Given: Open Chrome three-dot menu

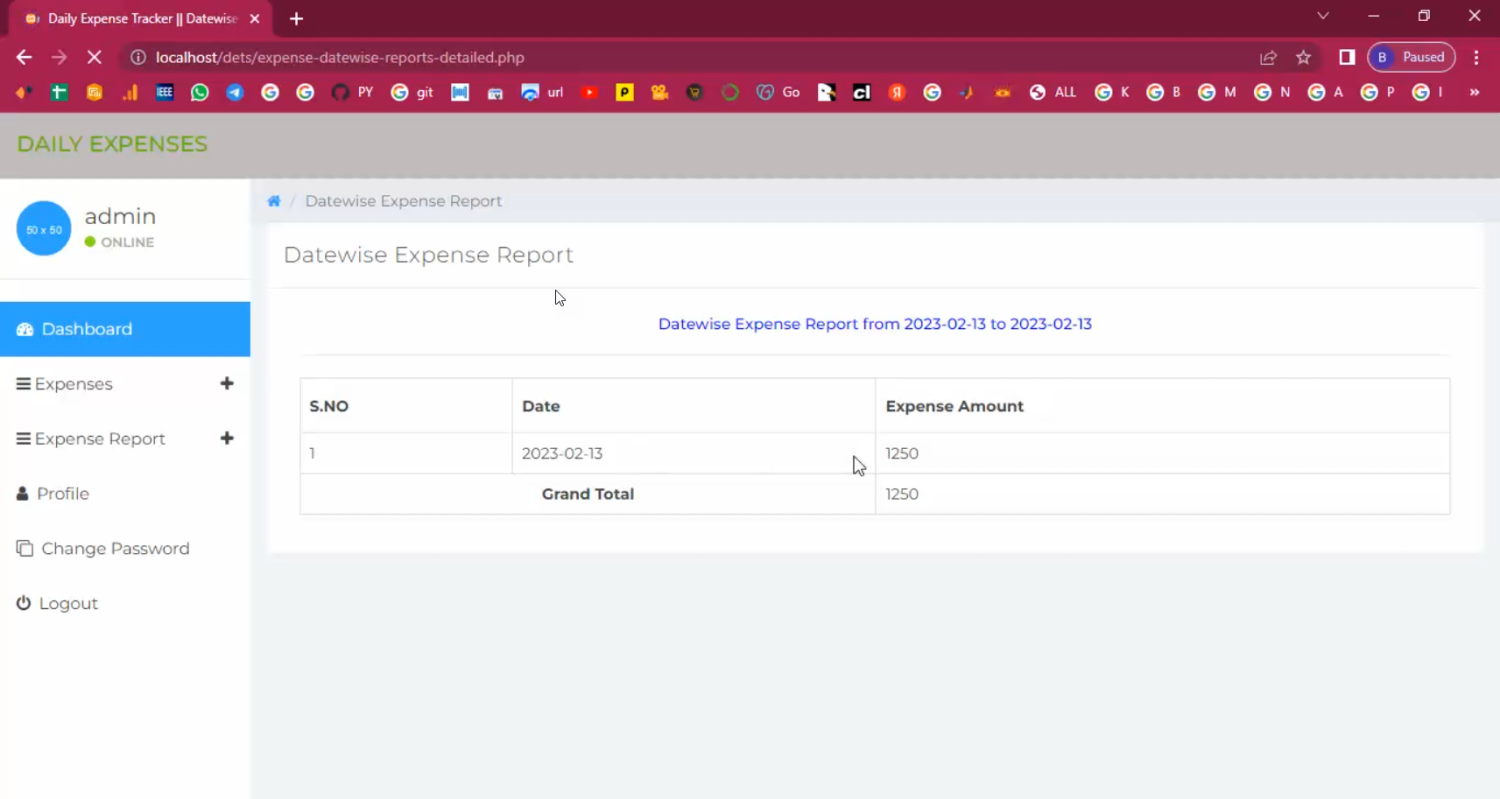Looking at the screenshot, I should (x=1476, y=58).
